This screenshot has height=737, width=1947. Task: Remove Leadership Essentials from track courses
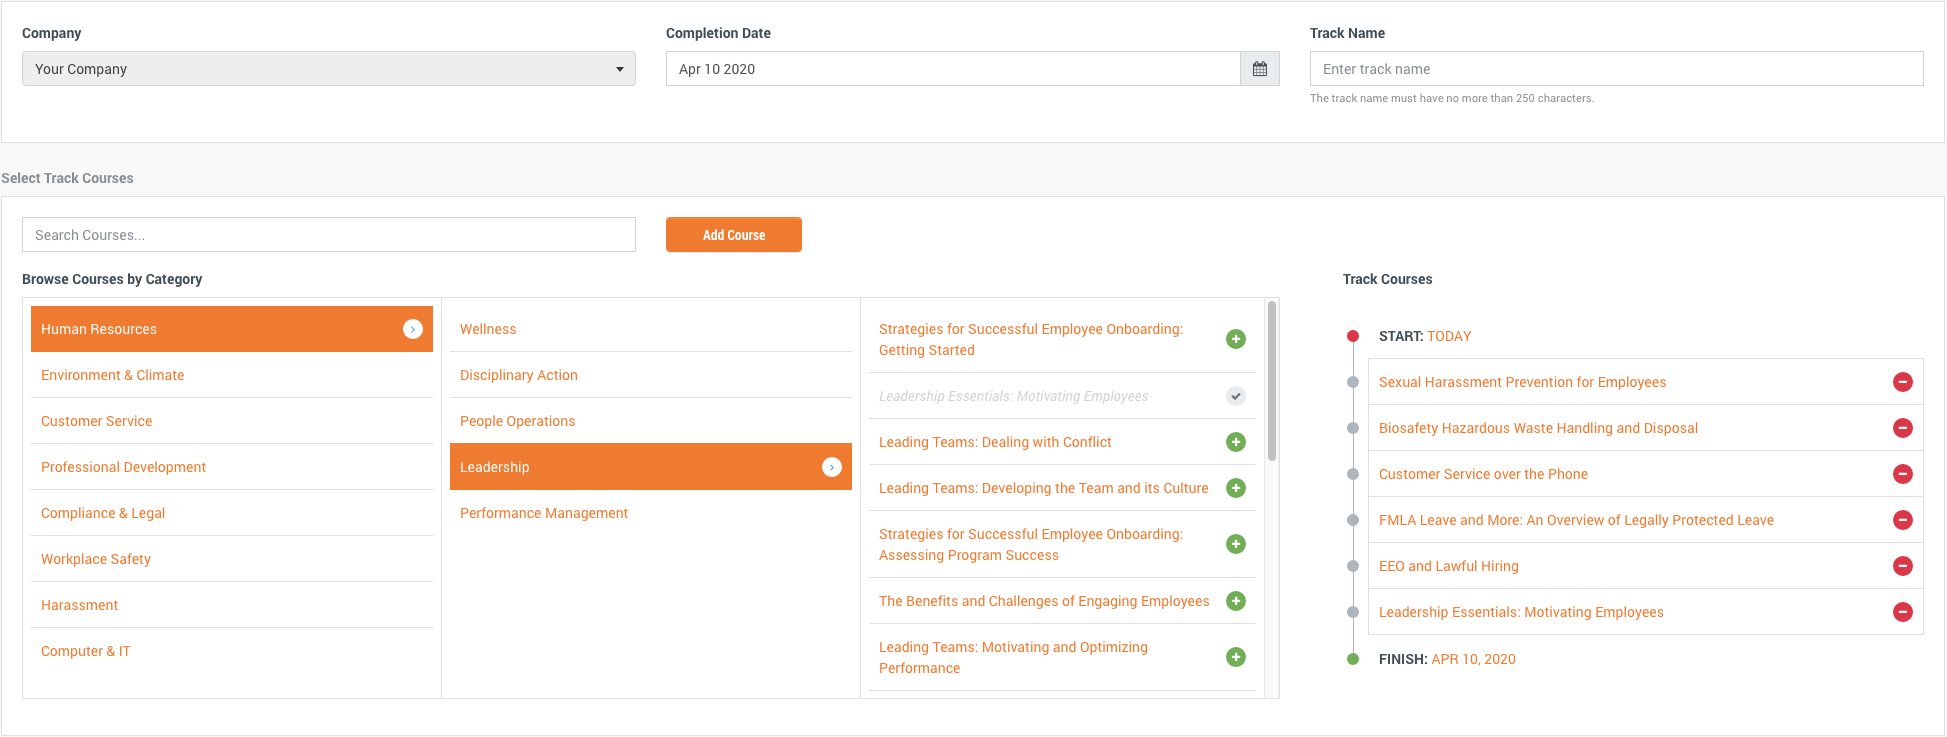1902,612
